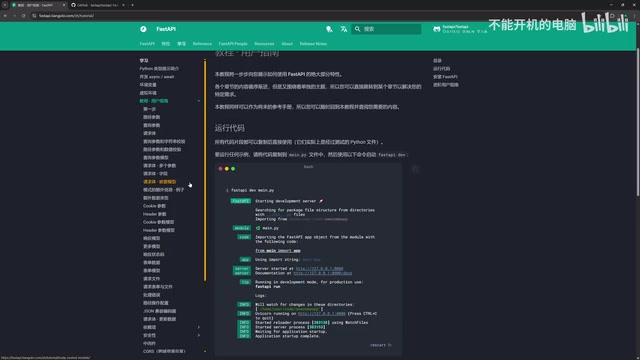Open Cookie 参数 page
This screenshot has height=360, width=640.
[x=154, y=206]
